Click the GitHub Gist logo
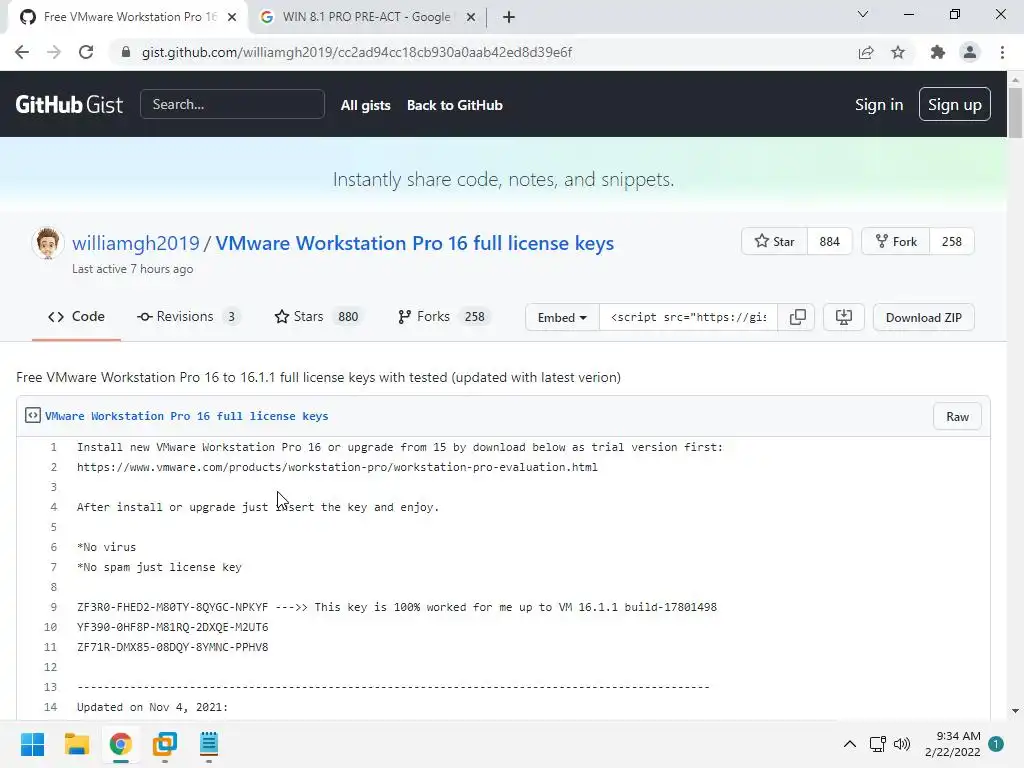Screen dimensions: 1024x768 click(x=69, y=104)
